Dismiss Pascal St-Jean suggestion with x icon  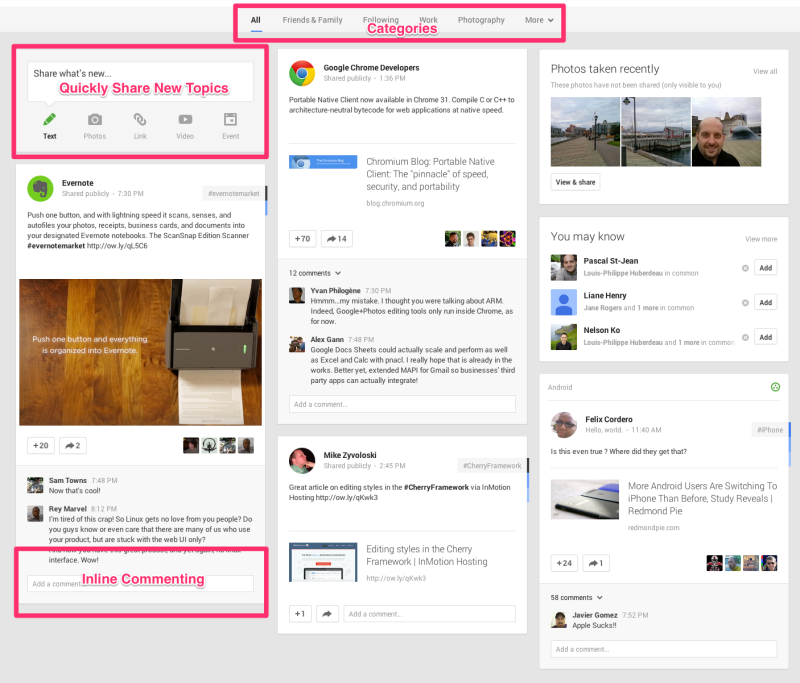tap(745, 268)
